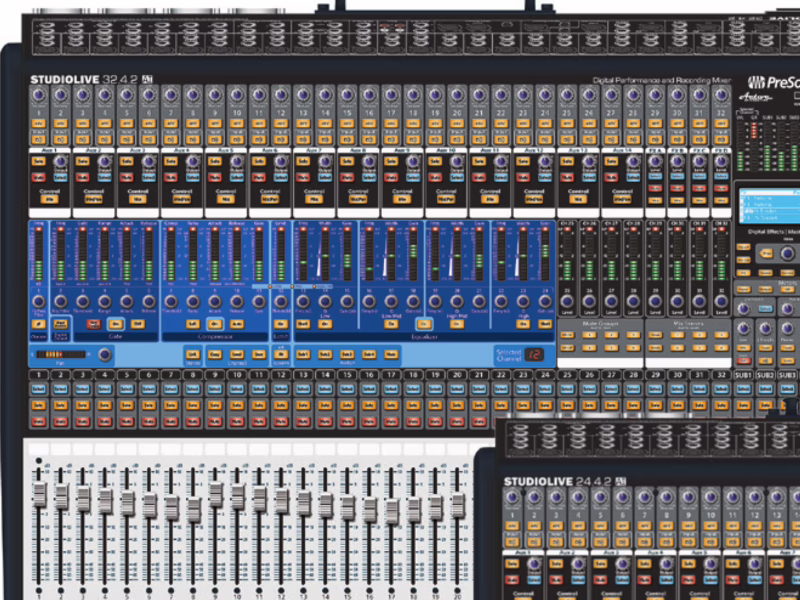Click the channel 16 trim knob

[x=369, y=95]
